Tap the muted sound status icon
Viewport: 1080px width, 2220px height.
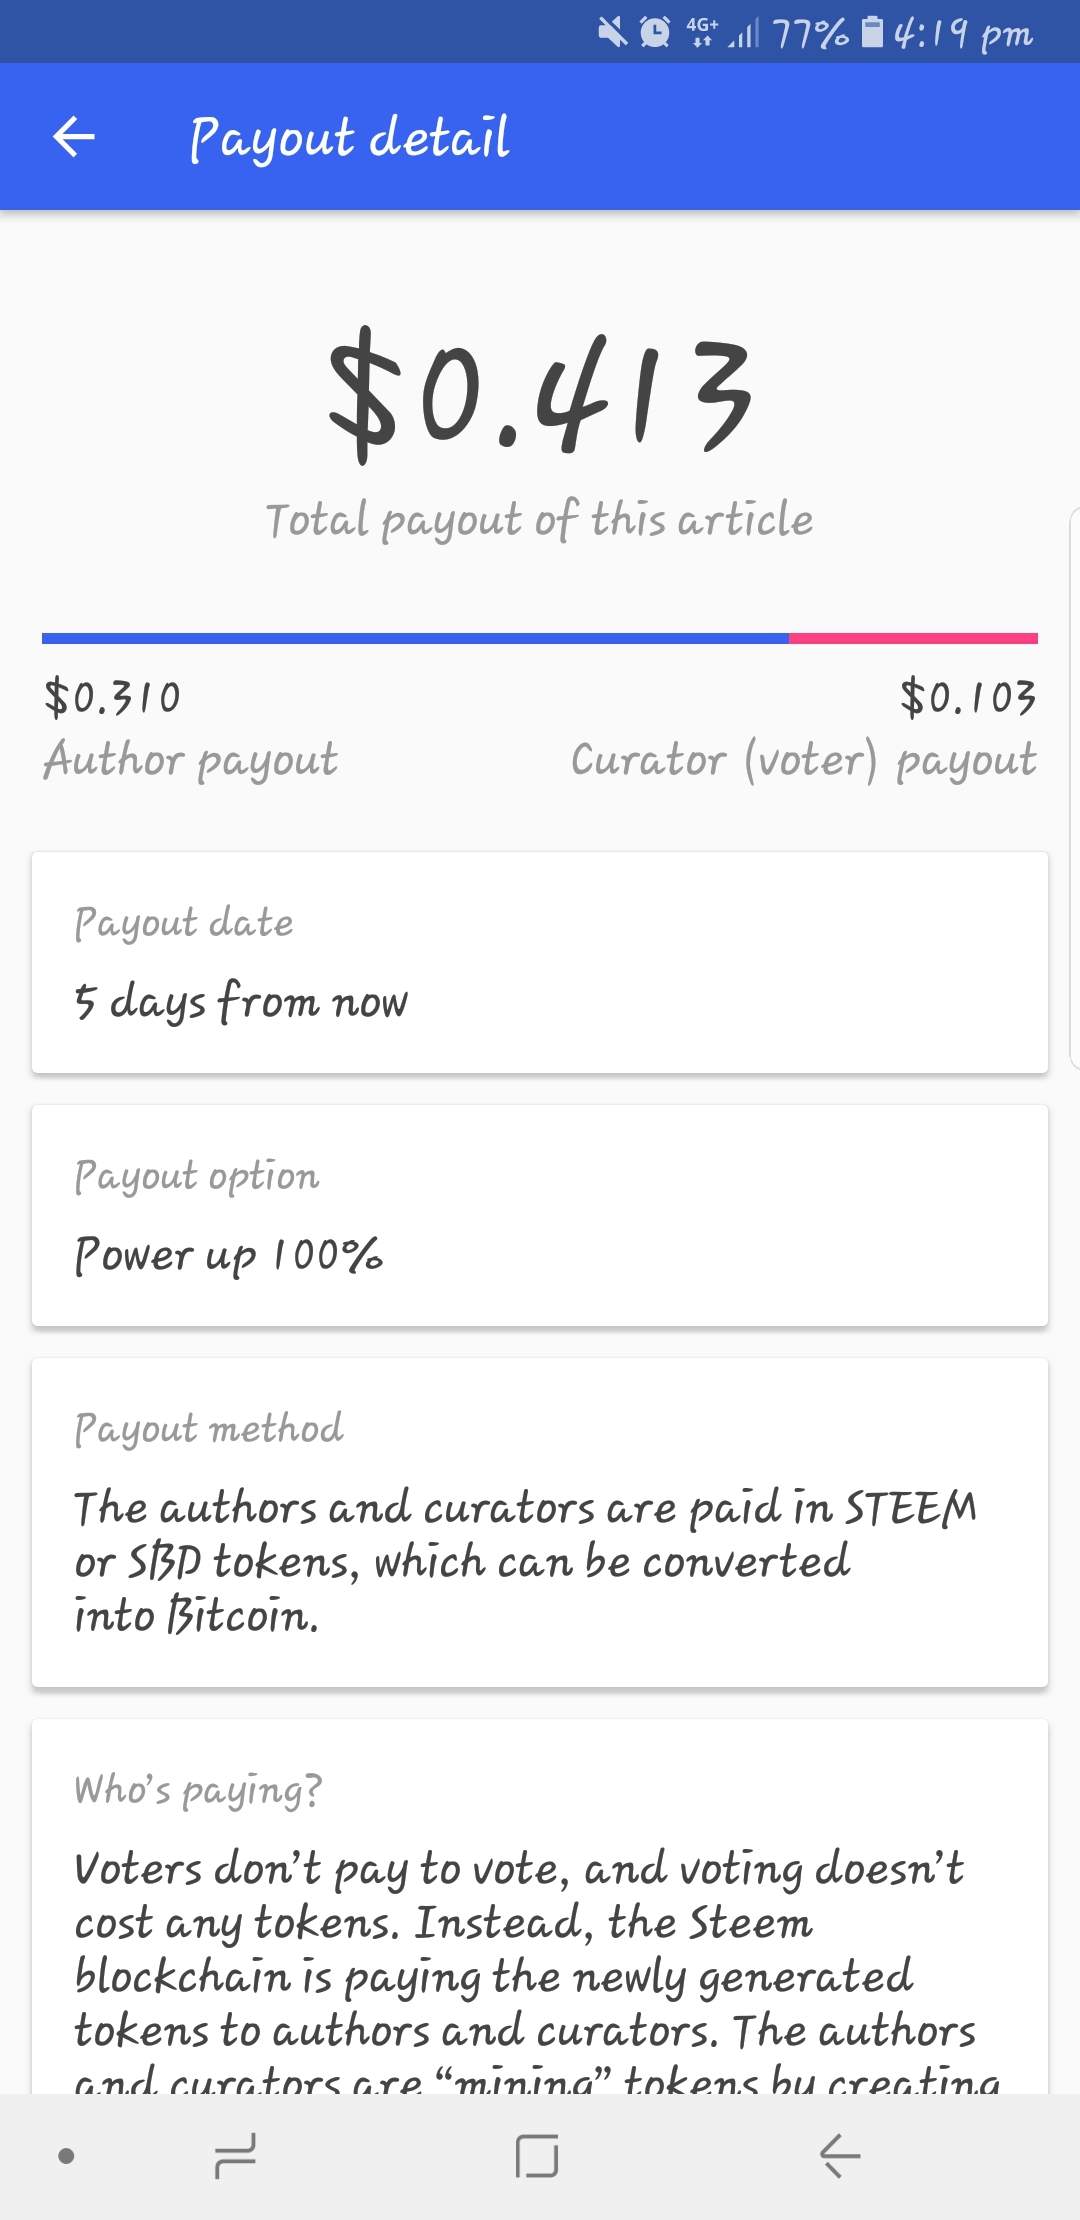click(x=612, y=33)
